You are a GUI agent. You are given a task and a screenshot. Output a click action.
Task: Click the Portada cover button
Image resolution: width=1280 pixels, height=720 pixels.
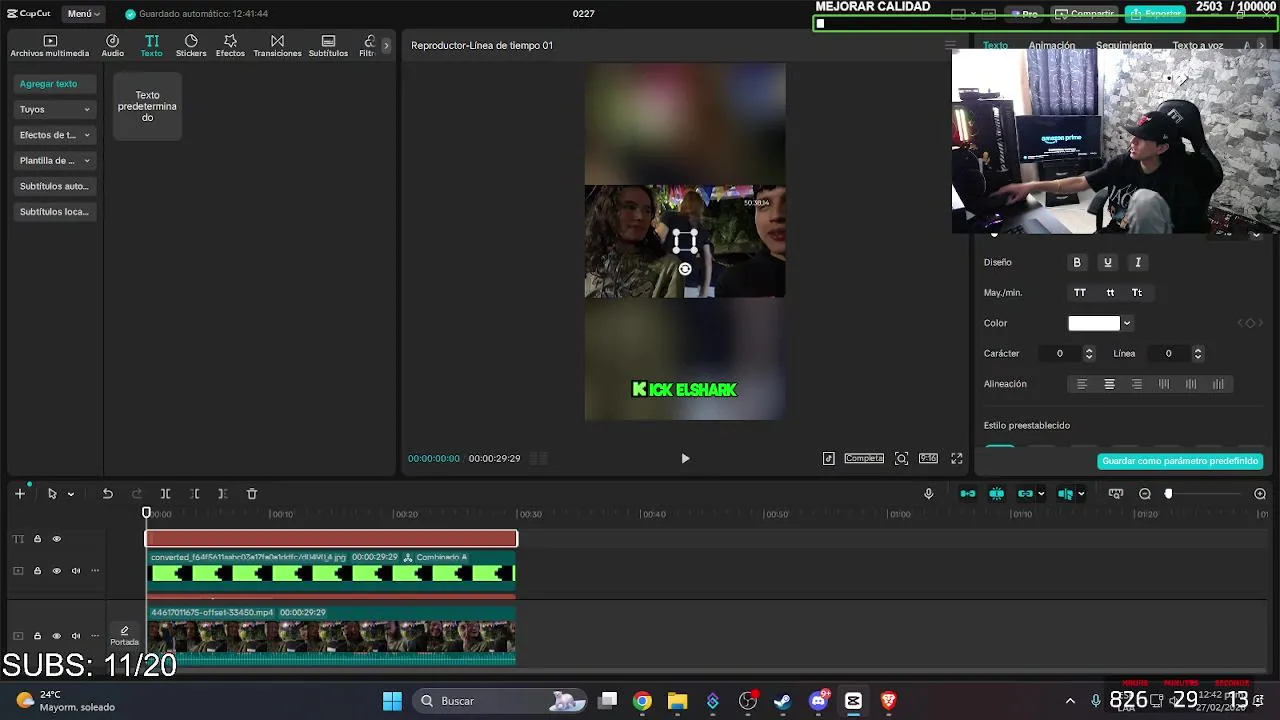point(124,636)
